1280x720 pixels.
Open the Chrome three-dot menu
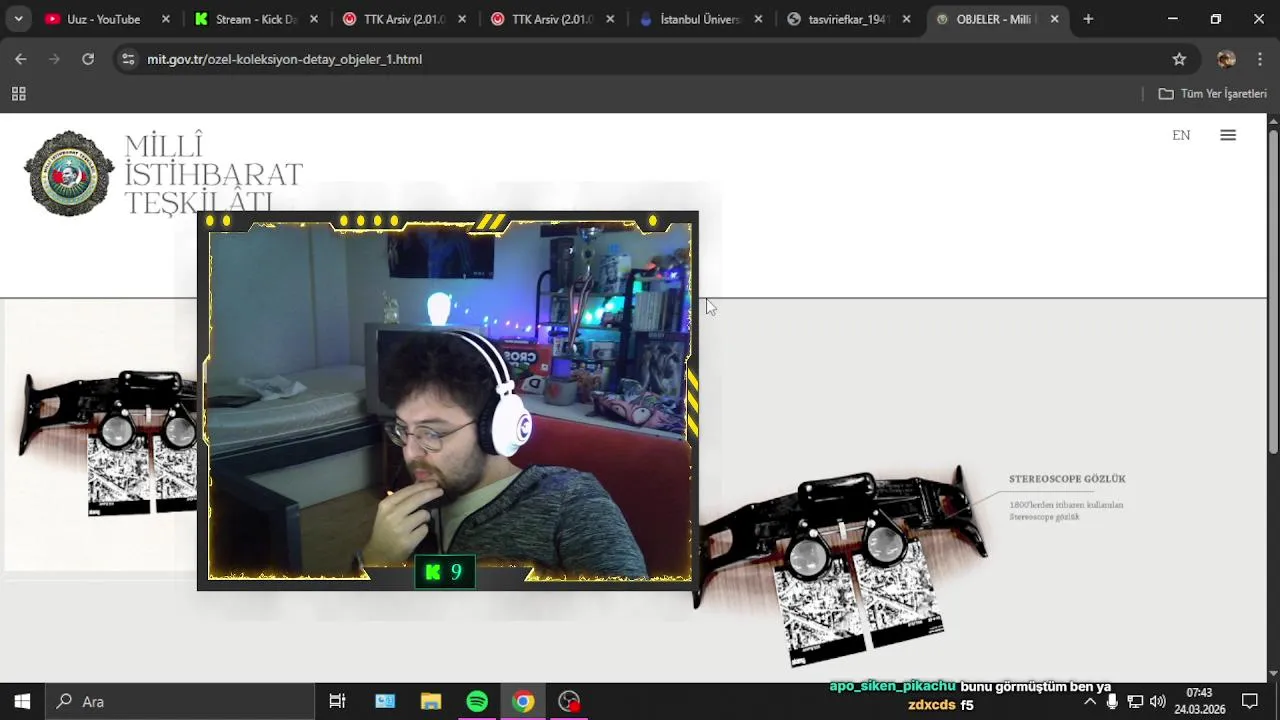point(1259,59)
